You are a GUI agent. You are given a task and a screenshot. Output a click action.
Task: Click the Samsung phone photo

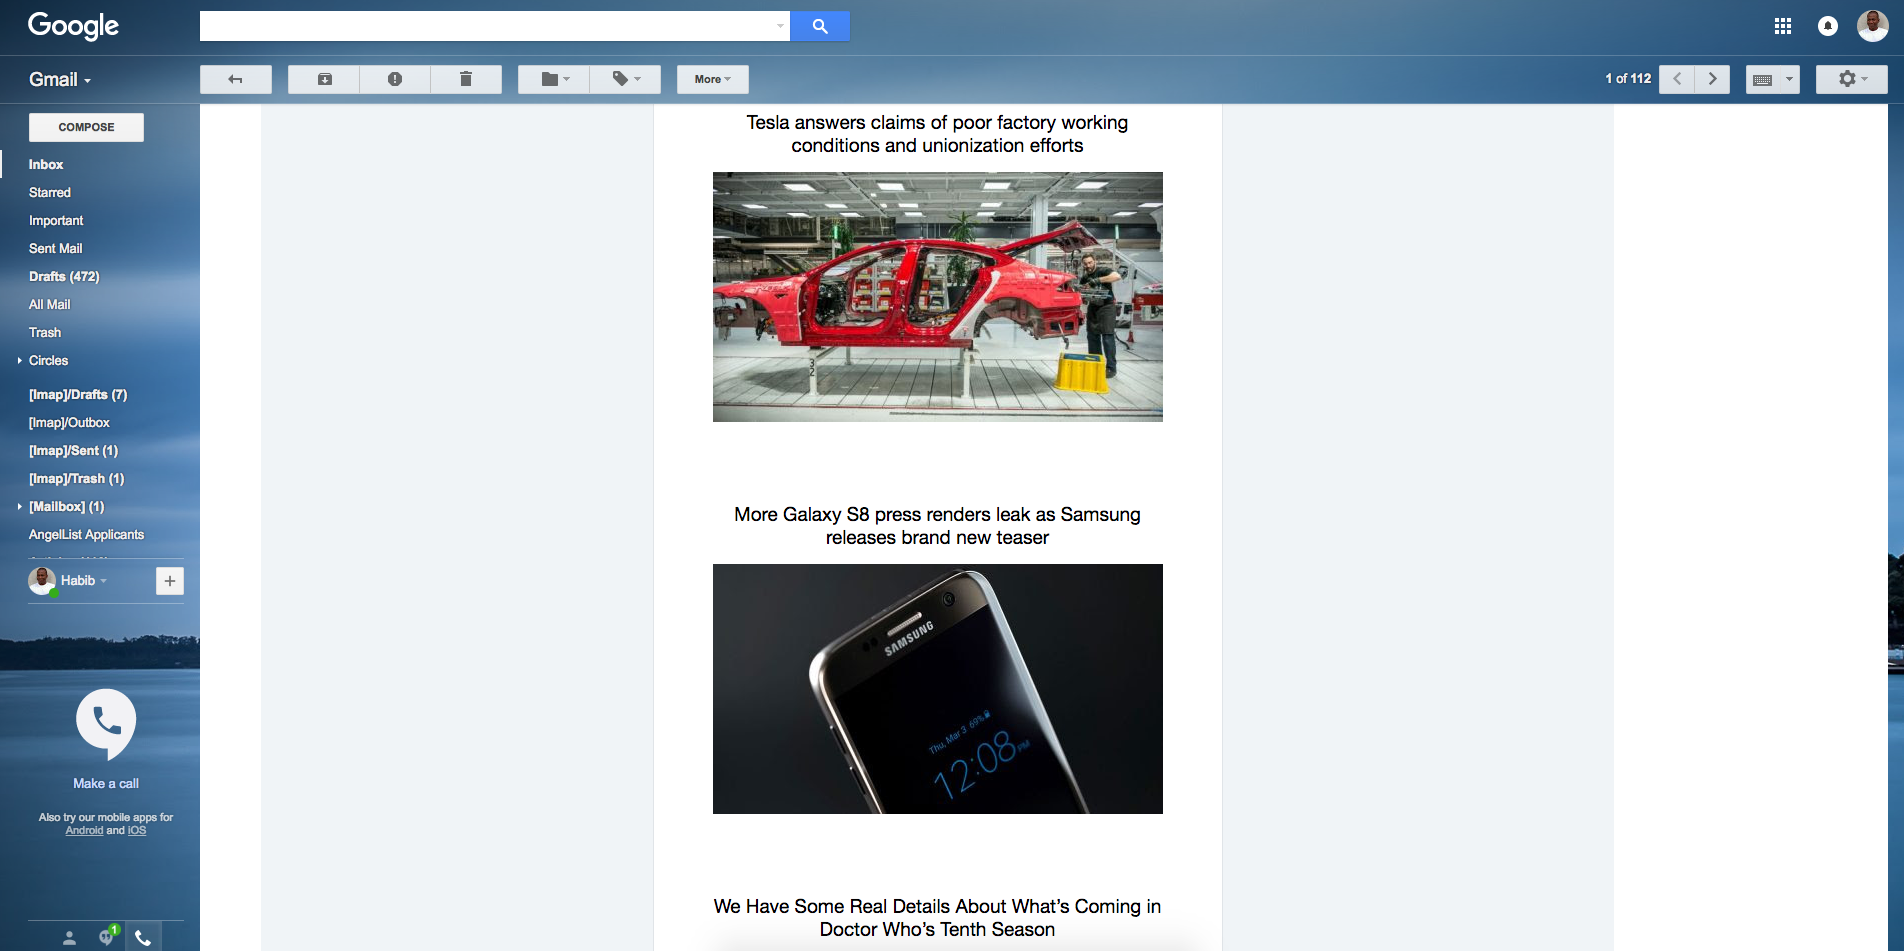tap(938, 689)
